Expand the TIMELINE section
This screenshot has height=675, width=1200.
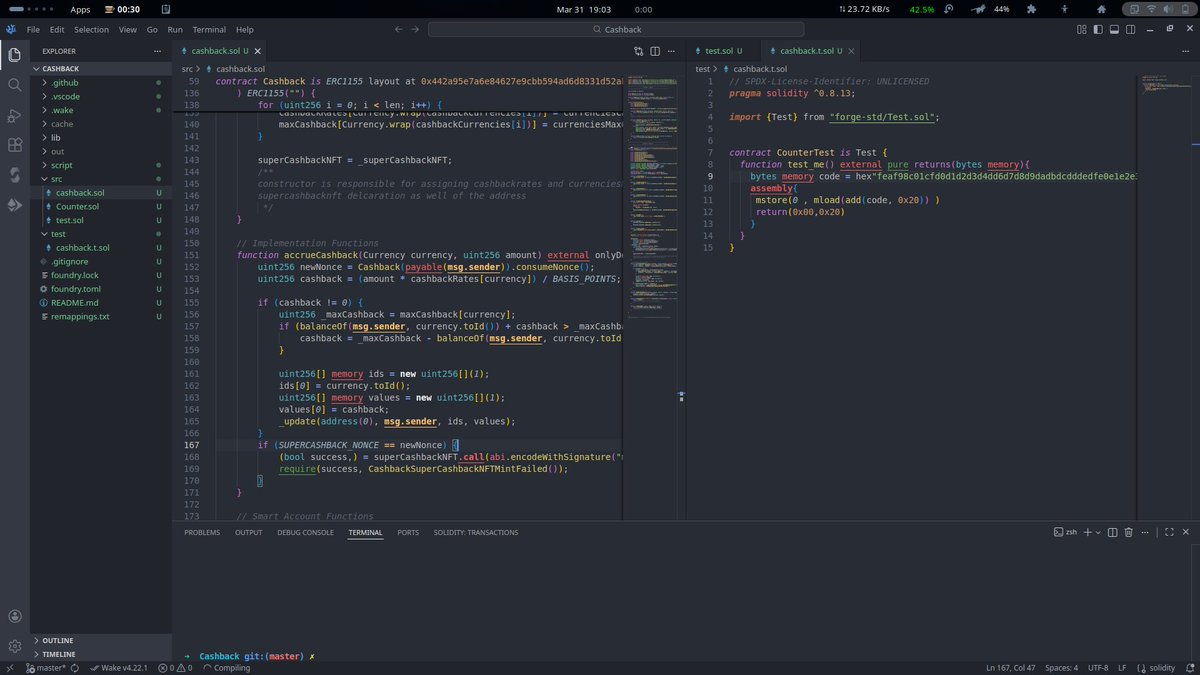coord(100,654)
